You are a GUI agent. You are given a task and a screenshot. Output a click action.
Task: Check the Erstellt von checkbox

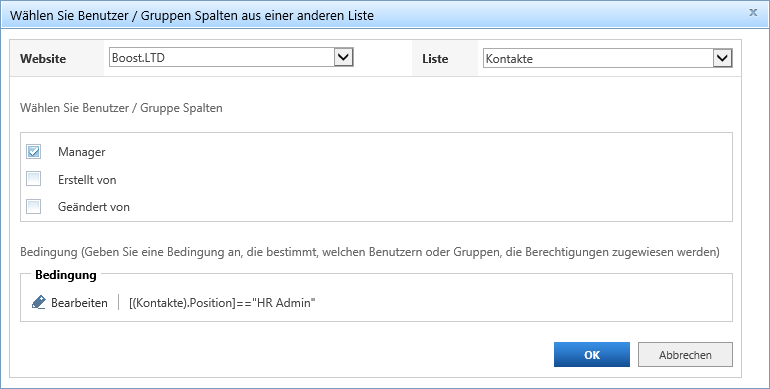pos(33,179)
